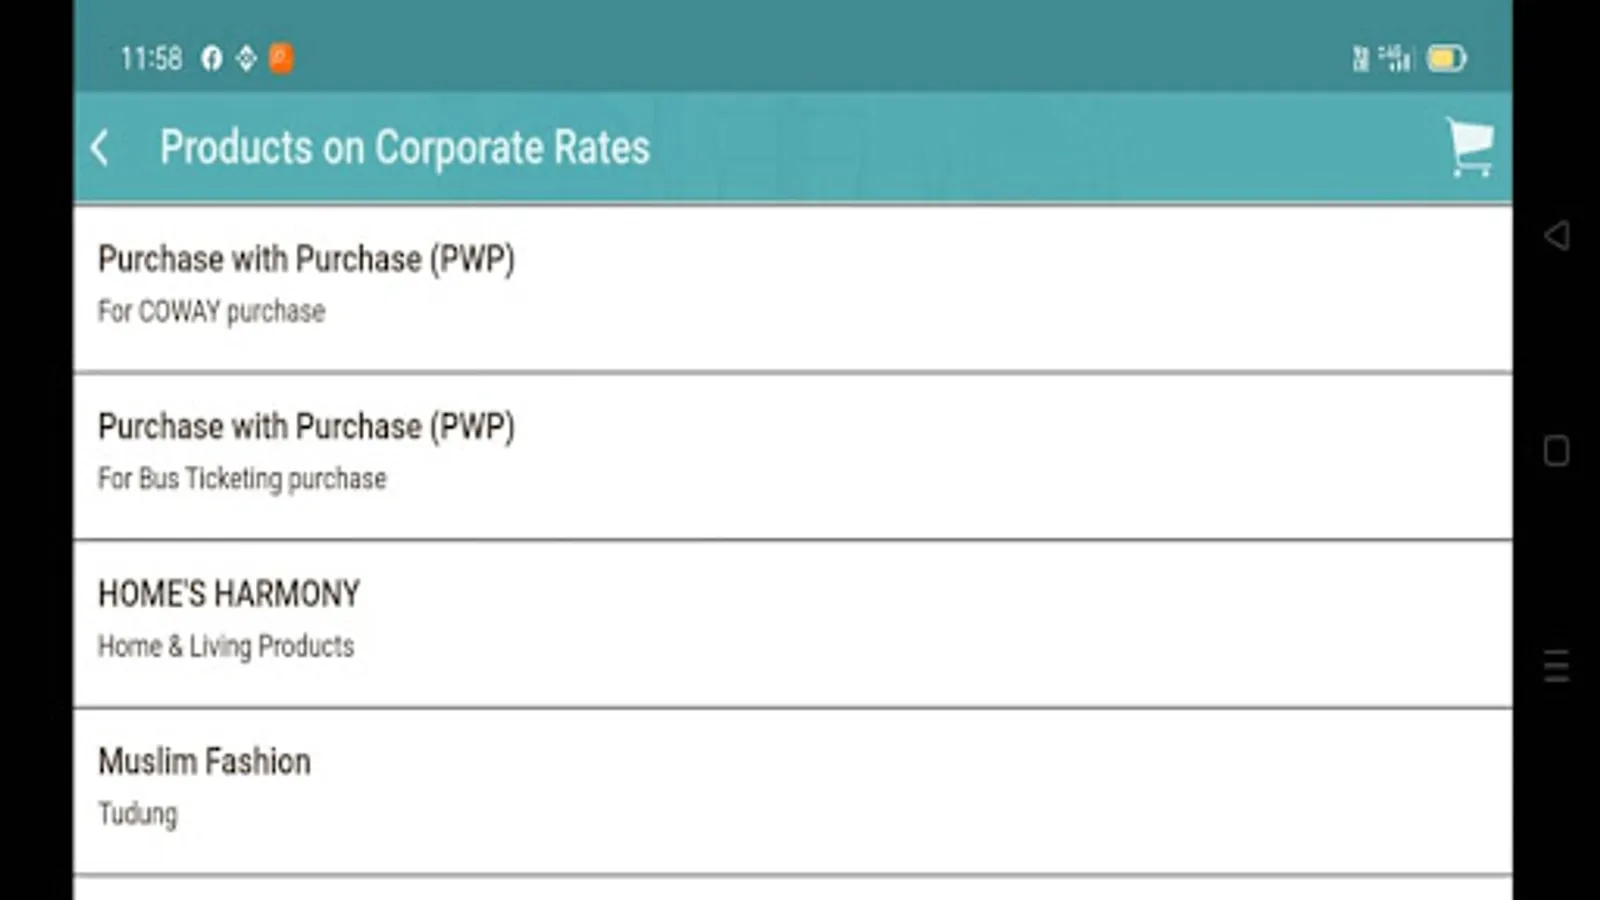Open Purchase with Purchase for COWAY
Screen dimensions: 1600x900
(306, 260)
